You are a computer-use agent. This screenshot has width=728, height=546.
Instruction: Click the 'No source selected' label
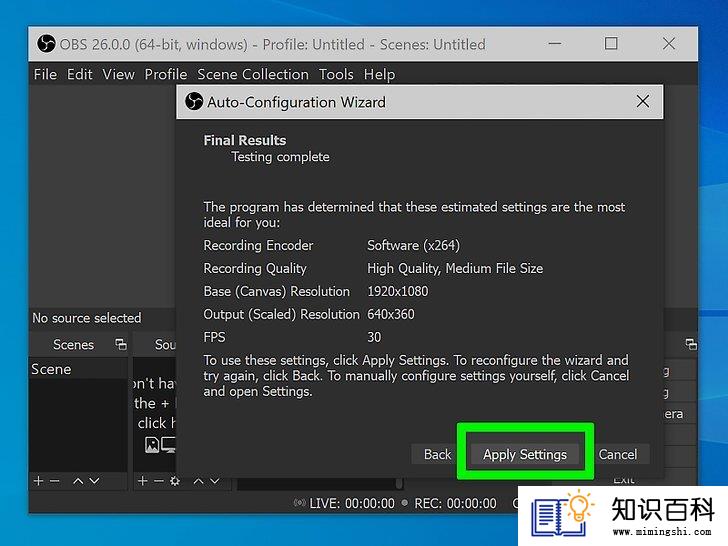87,318
